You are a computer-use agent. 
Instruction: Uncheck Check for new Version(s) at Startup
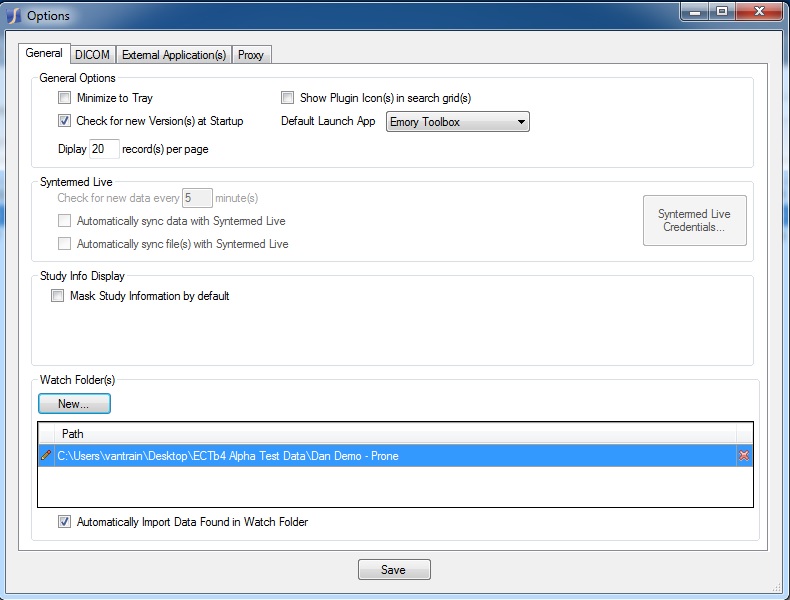pos(64,120)
